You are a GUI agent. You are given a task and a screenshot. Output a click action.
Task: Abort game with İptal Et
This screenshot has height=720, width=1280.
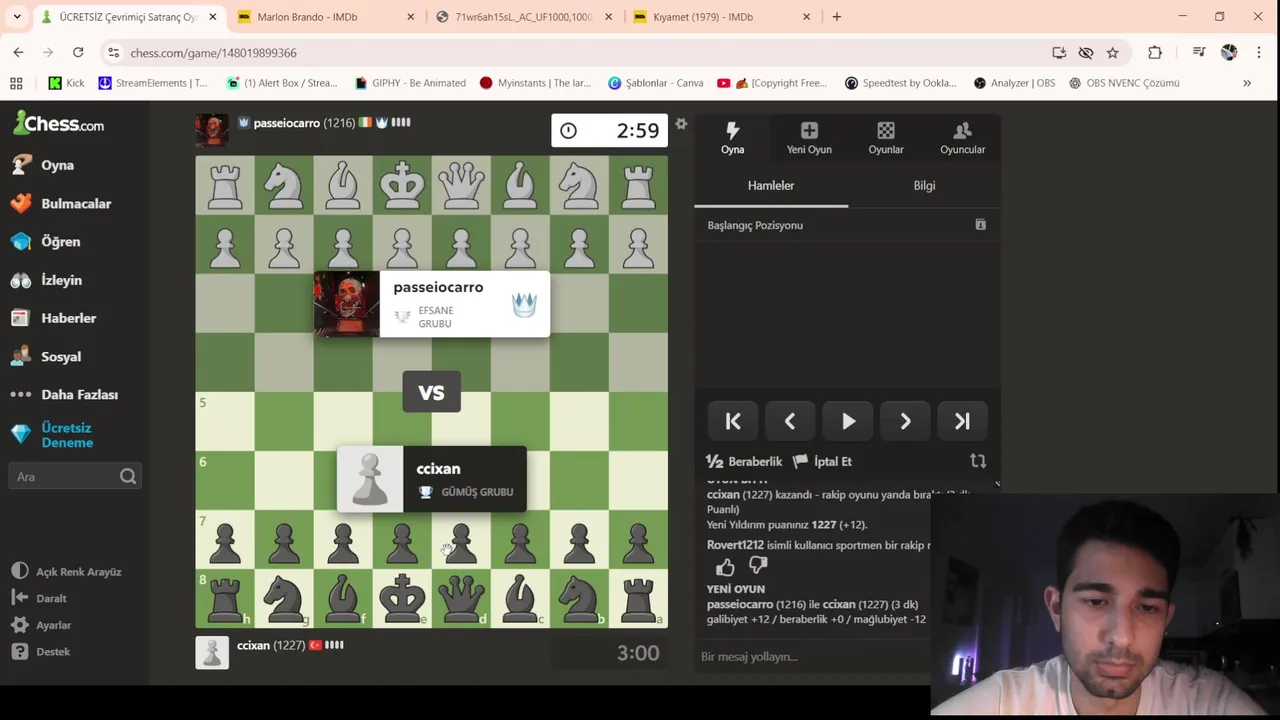tap(822, 461)
